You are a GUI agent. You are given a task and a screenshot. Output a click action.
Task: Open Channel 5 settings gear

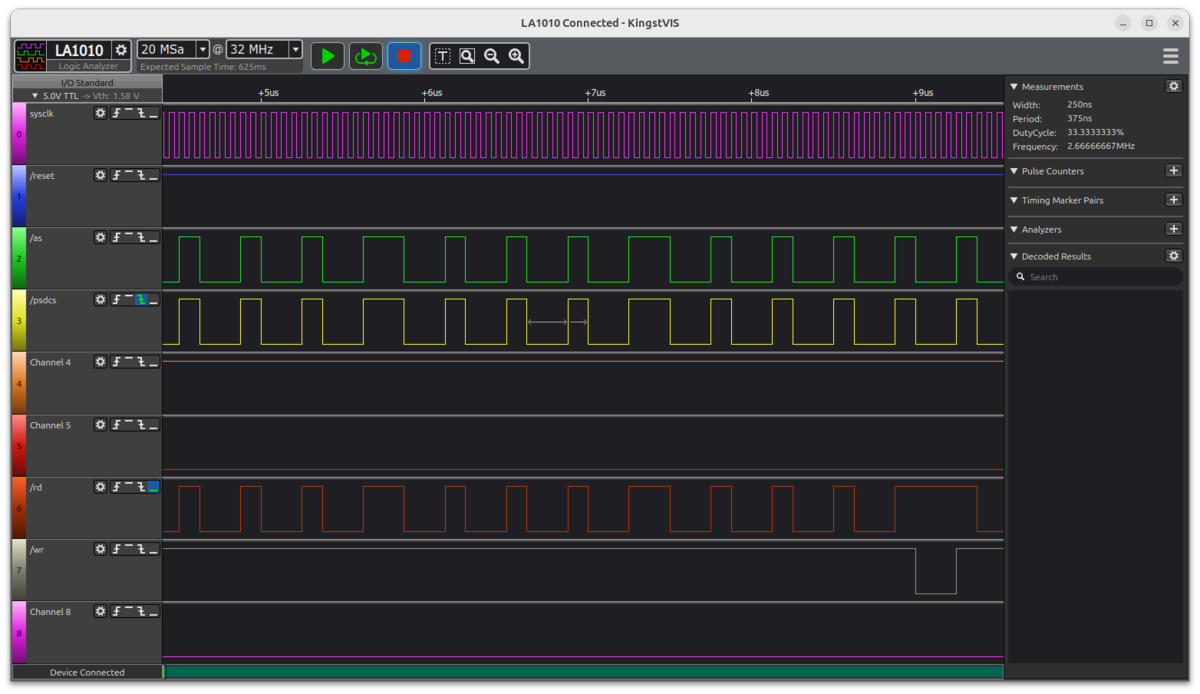(x=100, y=424)
